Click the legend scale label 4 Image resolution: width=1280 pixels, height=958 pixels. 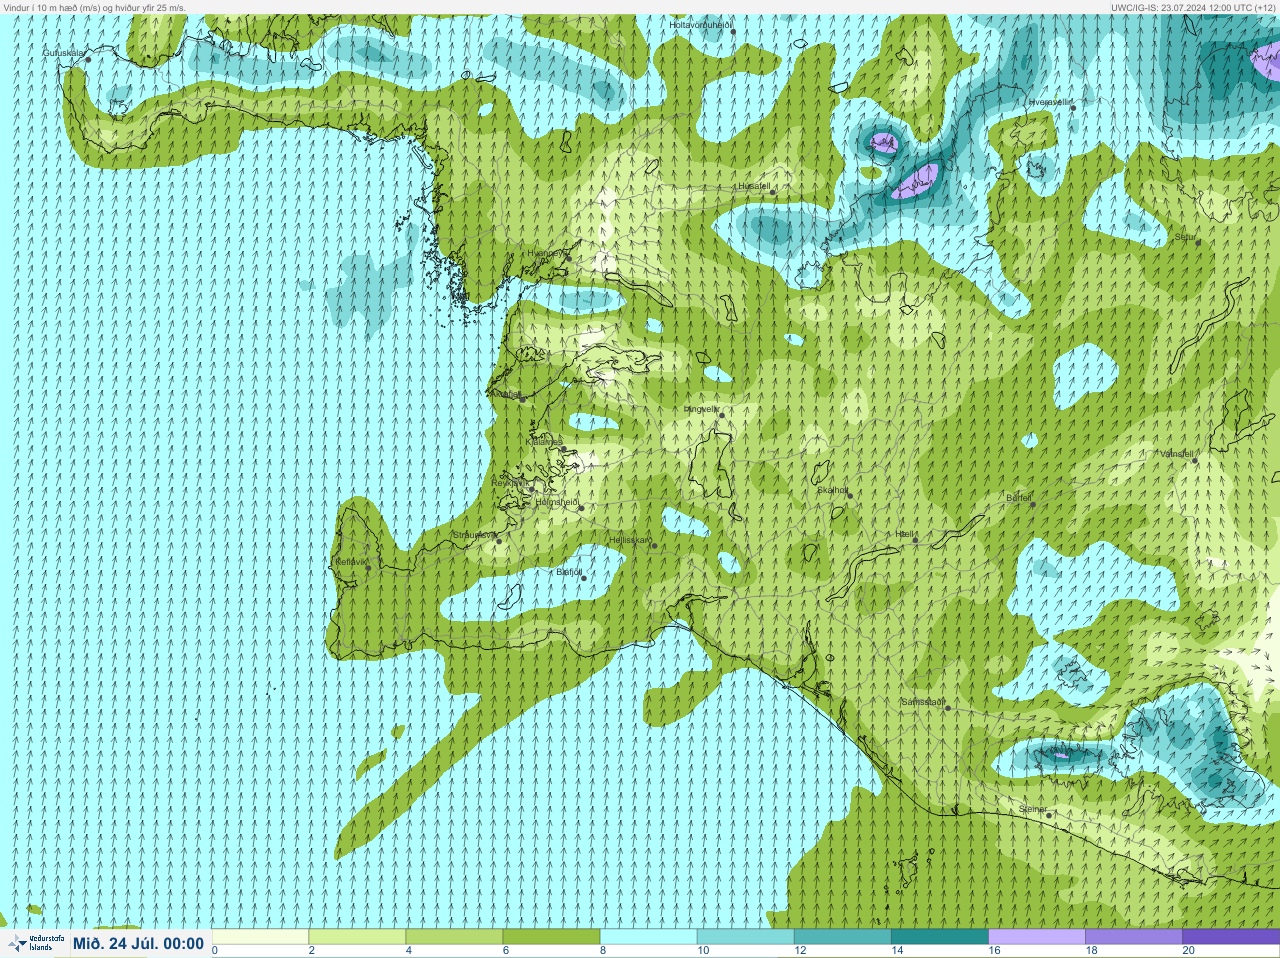(x=409, y=951)
